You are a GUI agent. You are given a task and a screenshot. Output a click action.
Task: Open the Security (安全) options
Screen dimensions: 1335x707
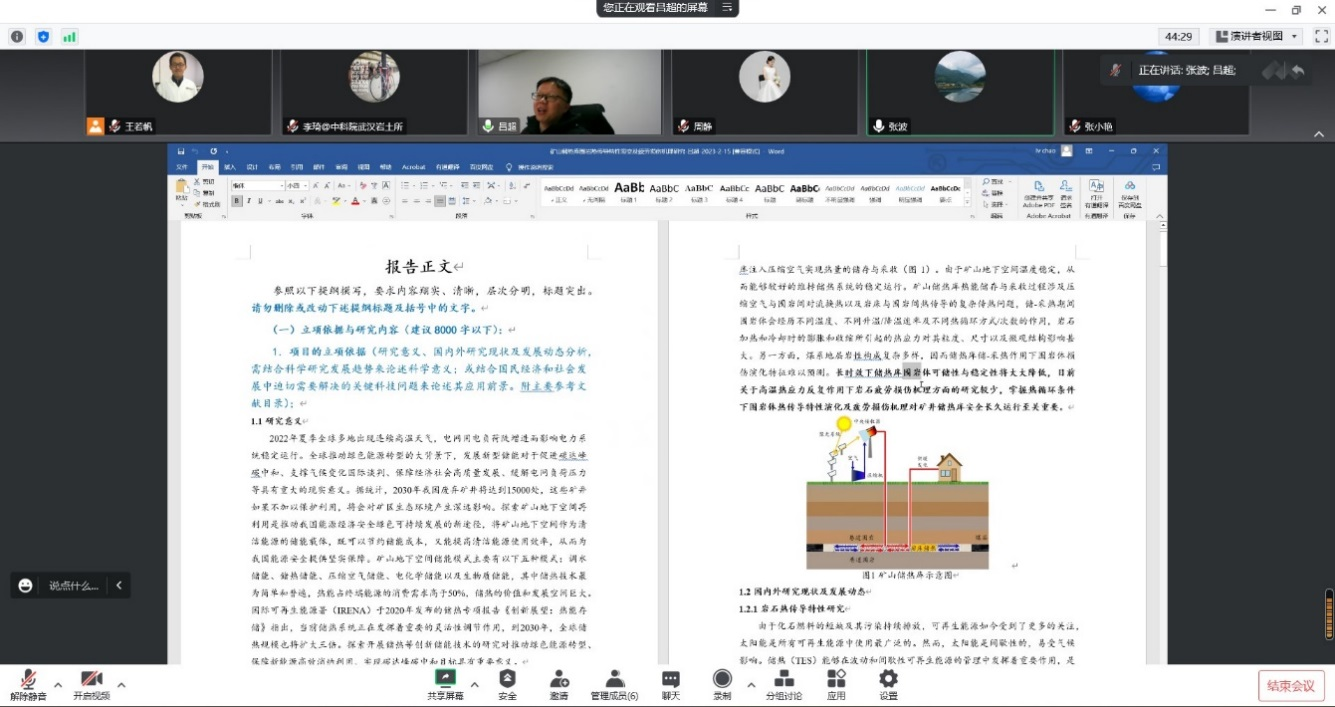tap(507, 683)
